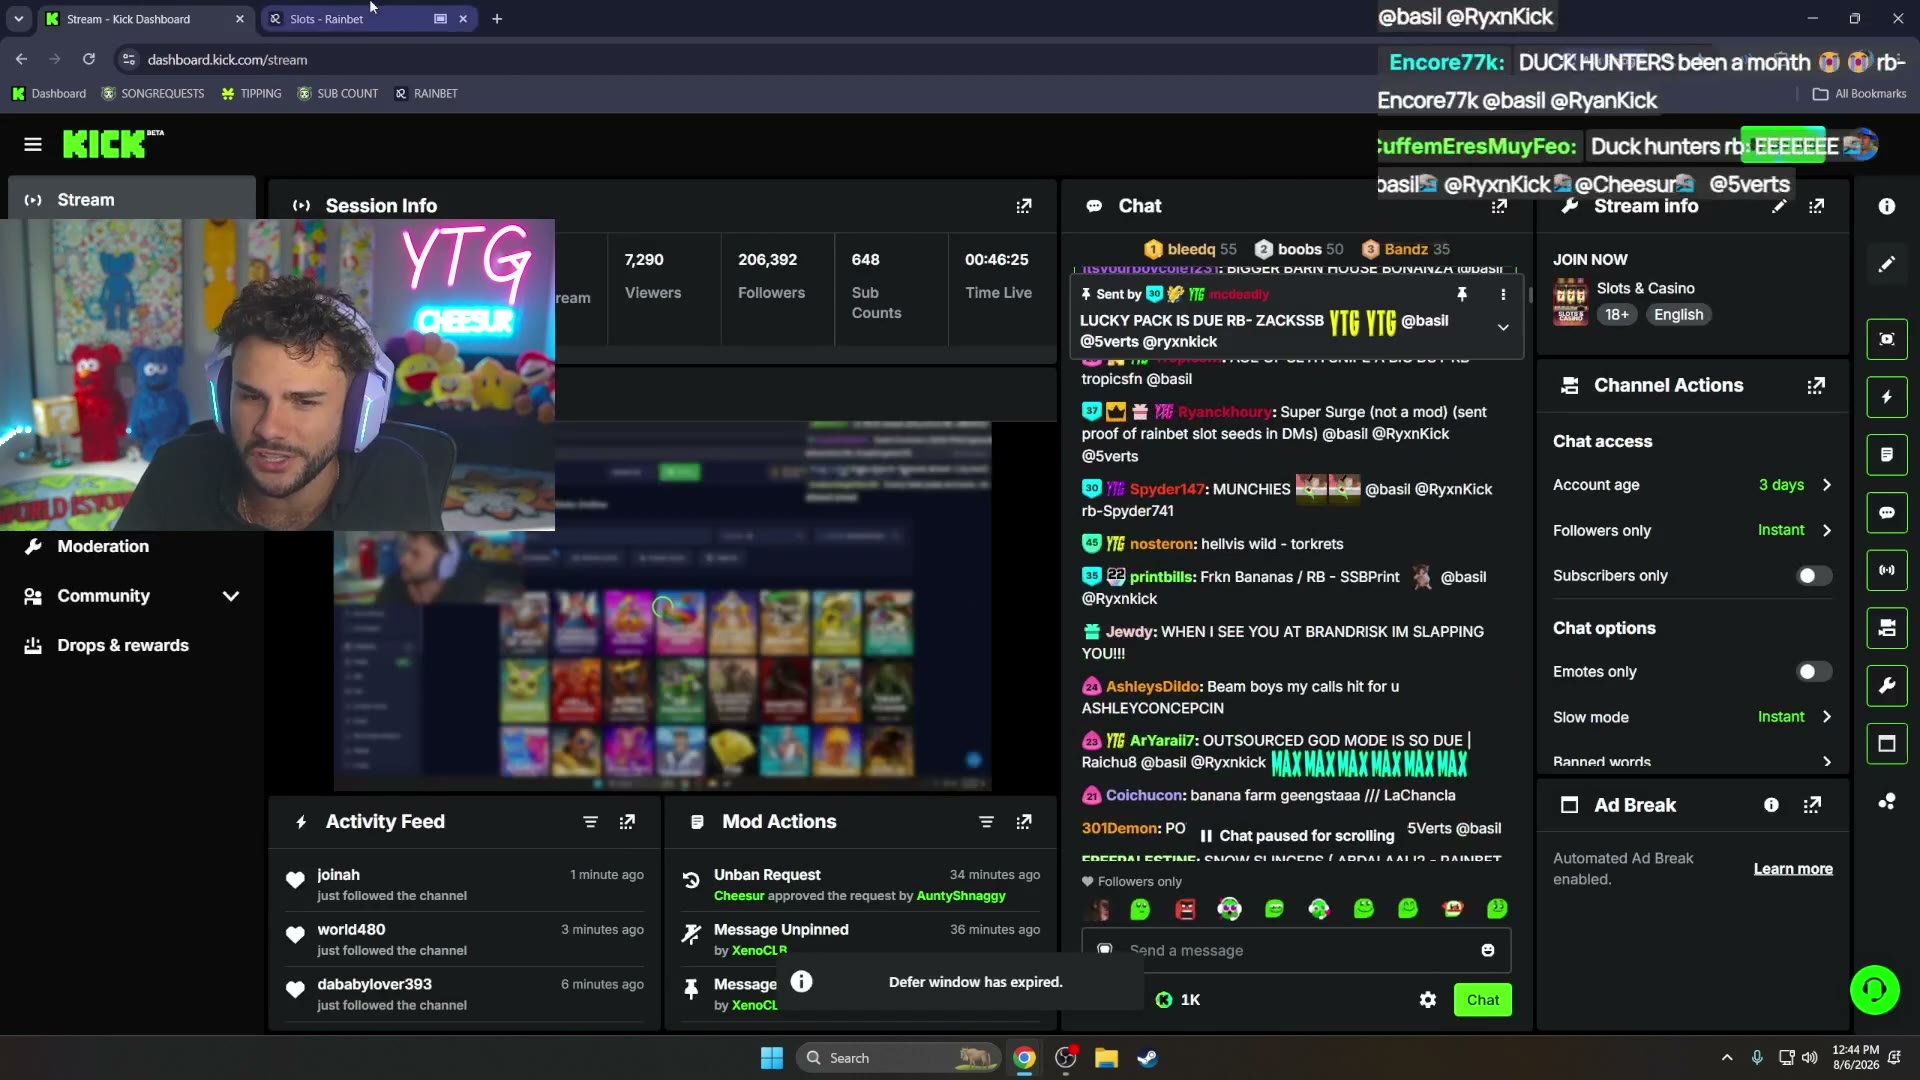Open emoji picker in message box
This screenshot has height=1080, width=1920.
(x=1488, y=950)
